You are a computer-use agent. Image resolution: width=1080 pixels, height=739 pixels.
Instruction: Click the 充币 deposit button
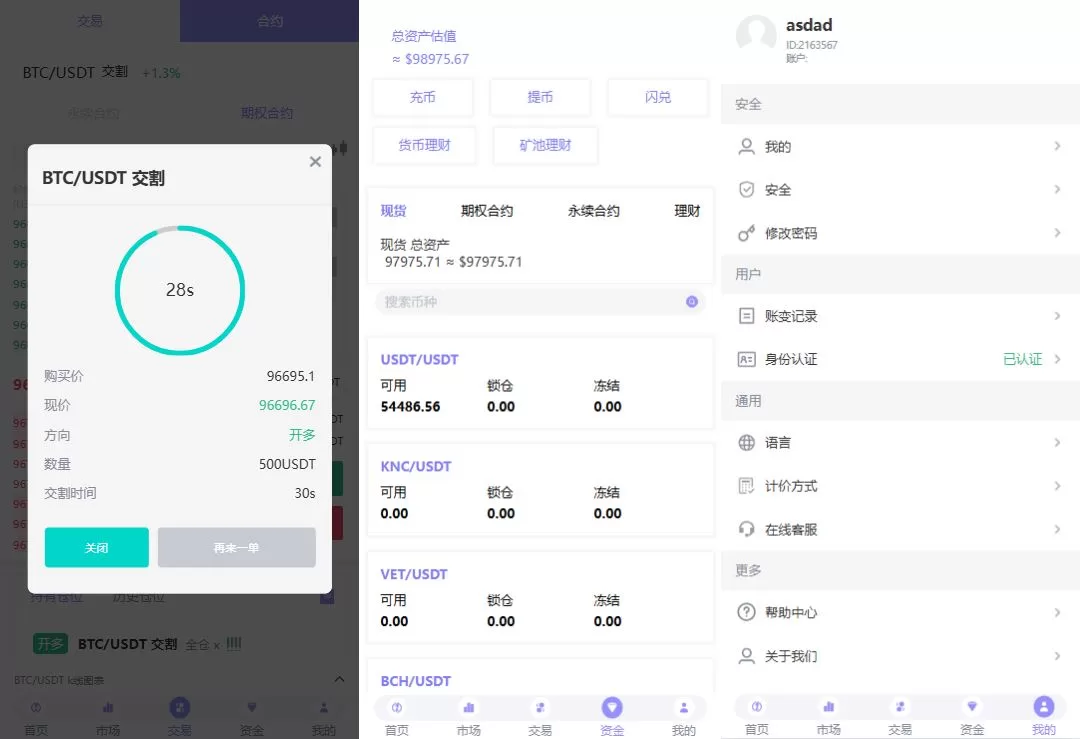pos(423,97)
